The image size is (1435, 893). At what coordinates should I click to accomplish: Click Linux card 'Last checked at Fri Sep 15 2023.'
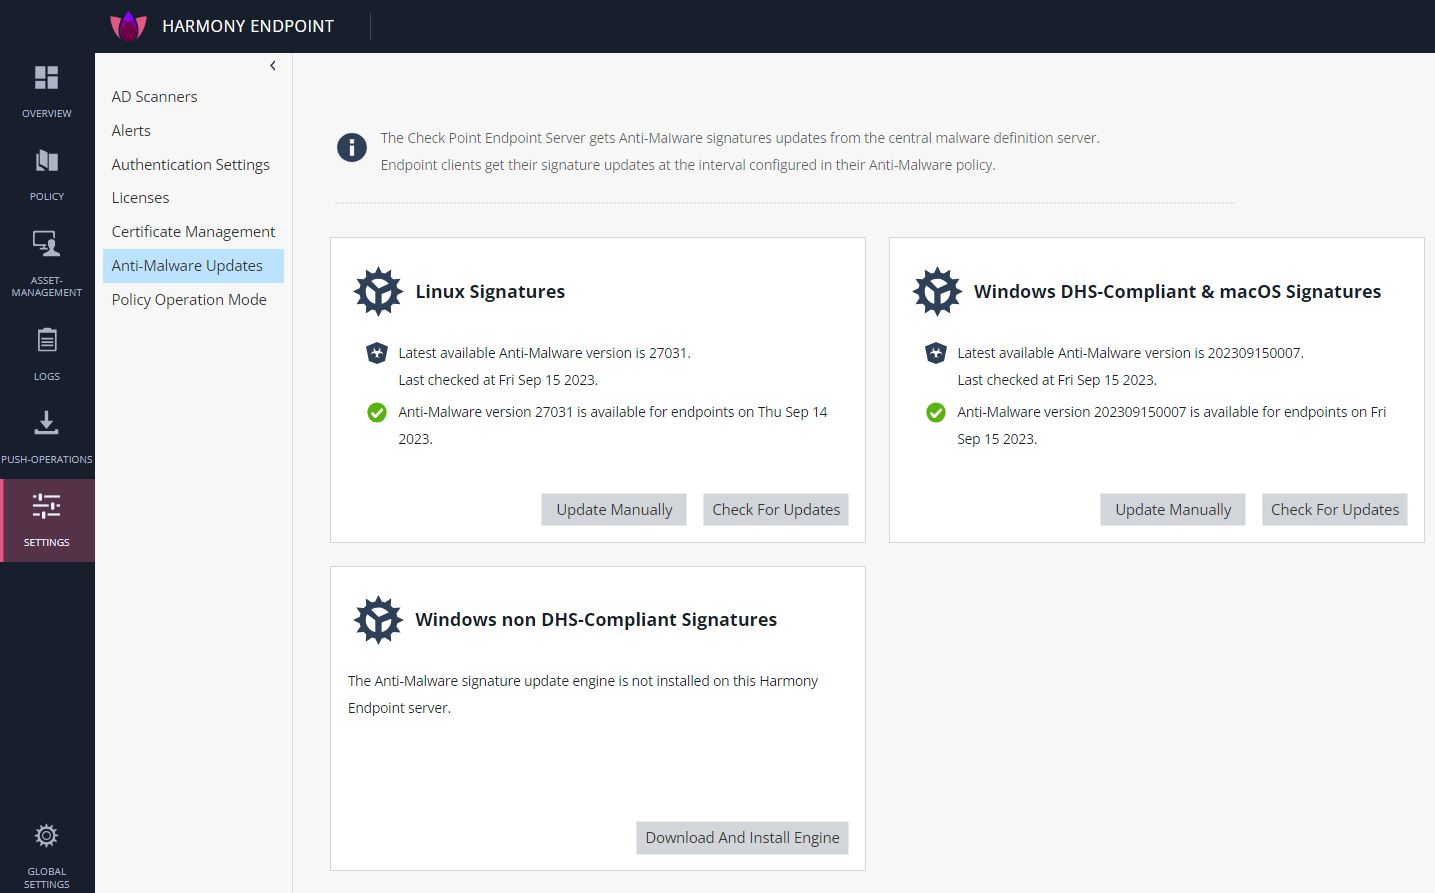point(498,380)
